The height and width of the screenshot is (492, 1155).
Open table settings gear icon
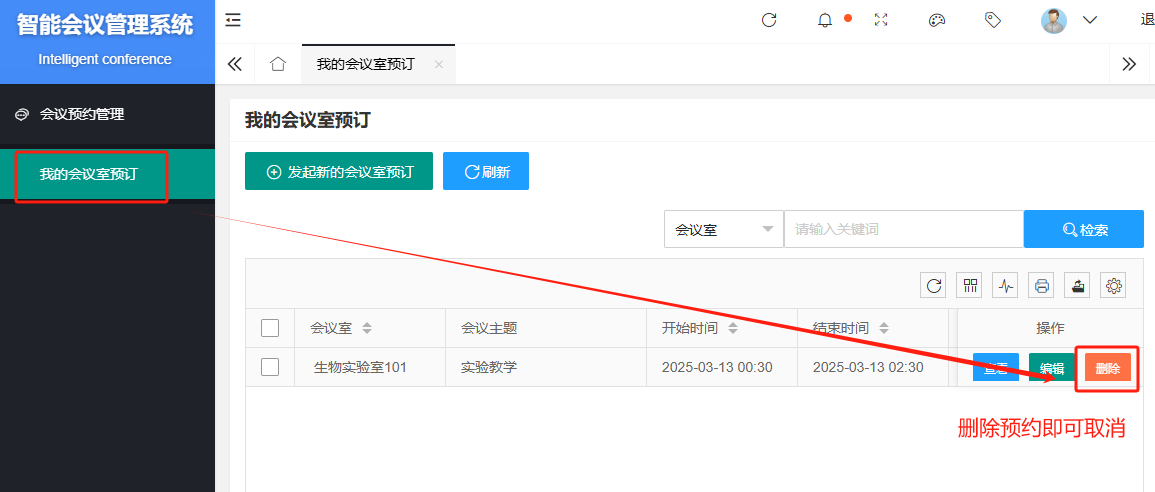[1113, 286]
